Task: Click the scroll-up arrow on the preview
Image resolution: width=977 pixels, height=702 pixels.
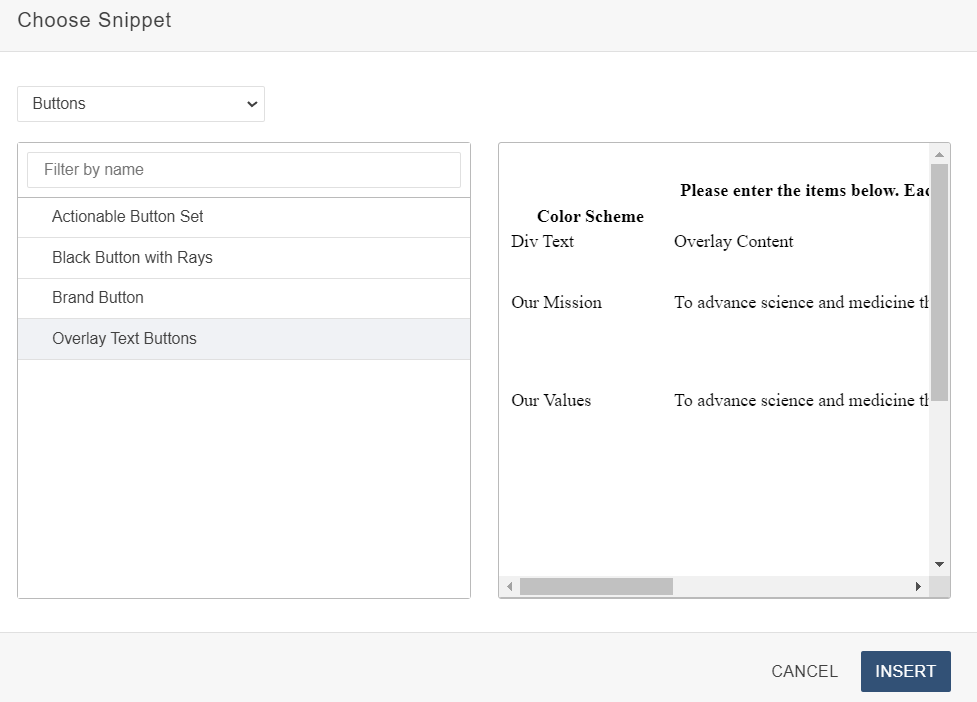Action: (940, 153)
